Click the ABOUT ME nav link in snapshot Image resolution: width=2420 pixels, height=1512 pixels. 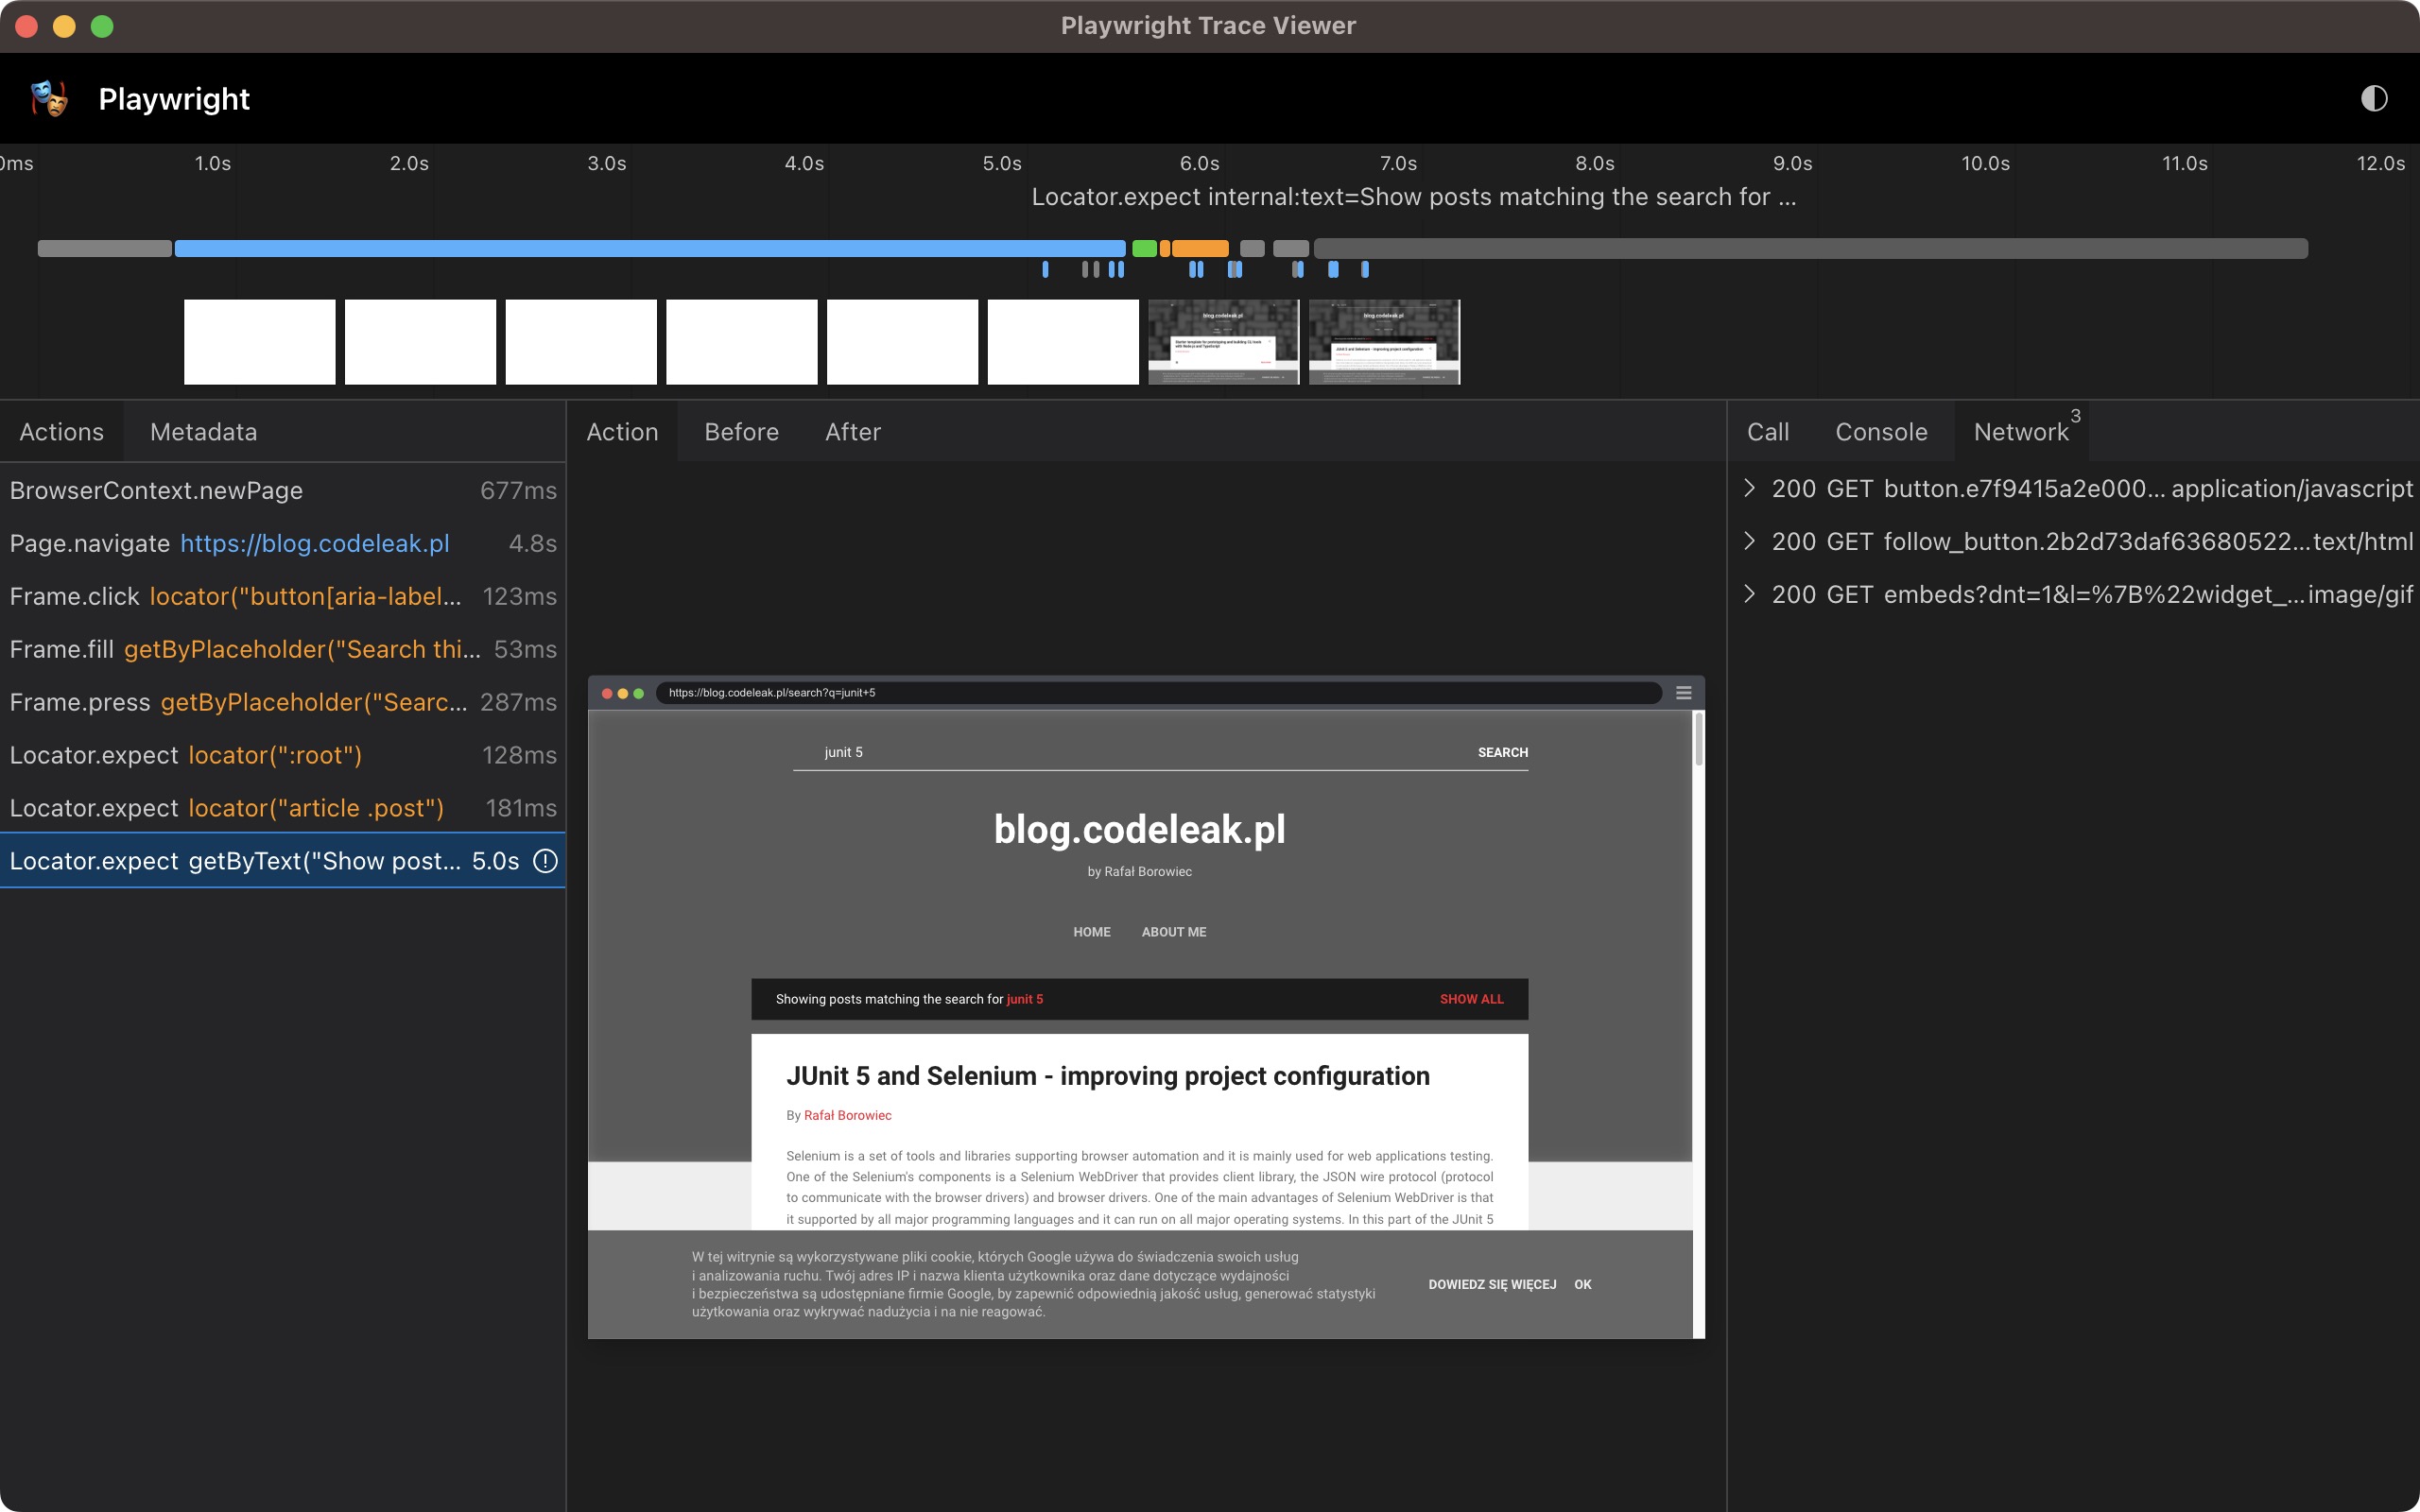(1174, 932)
